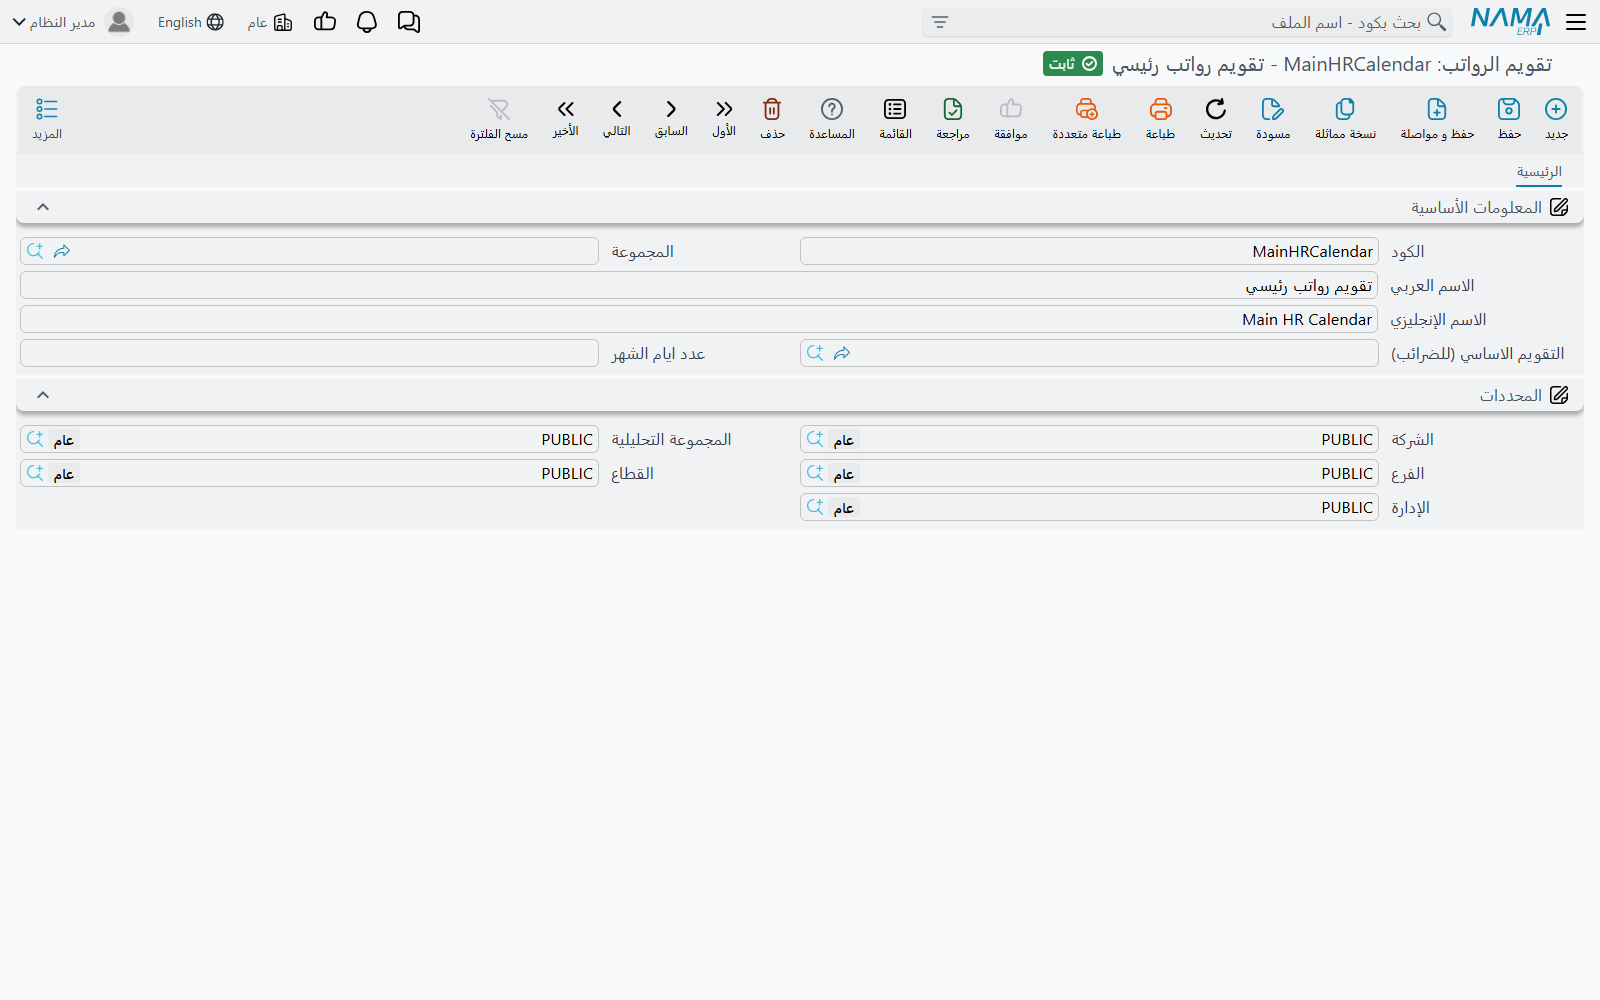Open the chat messages icon
This screenshot has height=1000, width=1600.
click(x=409, y=22)
